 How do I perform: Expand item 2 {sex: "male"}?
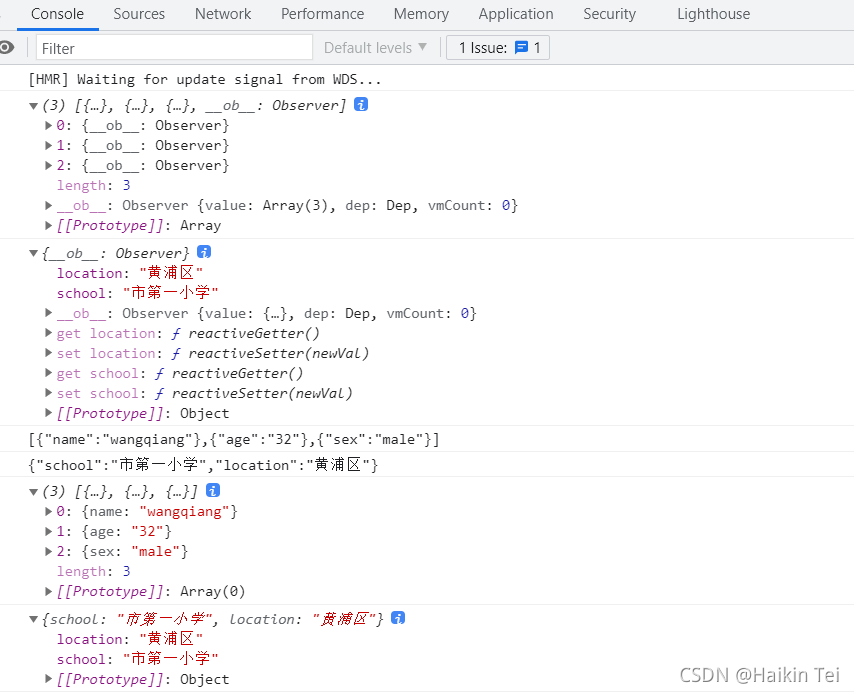point(48,551)
